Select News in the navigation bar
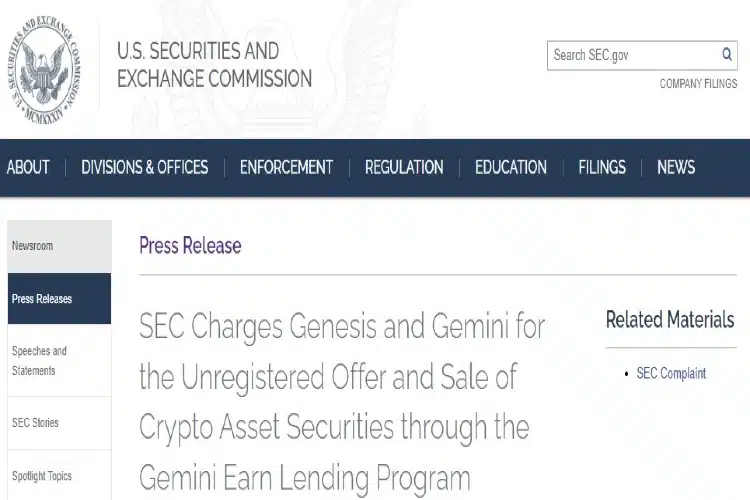This screenshot has width=750, height=500. pos(676,167)
